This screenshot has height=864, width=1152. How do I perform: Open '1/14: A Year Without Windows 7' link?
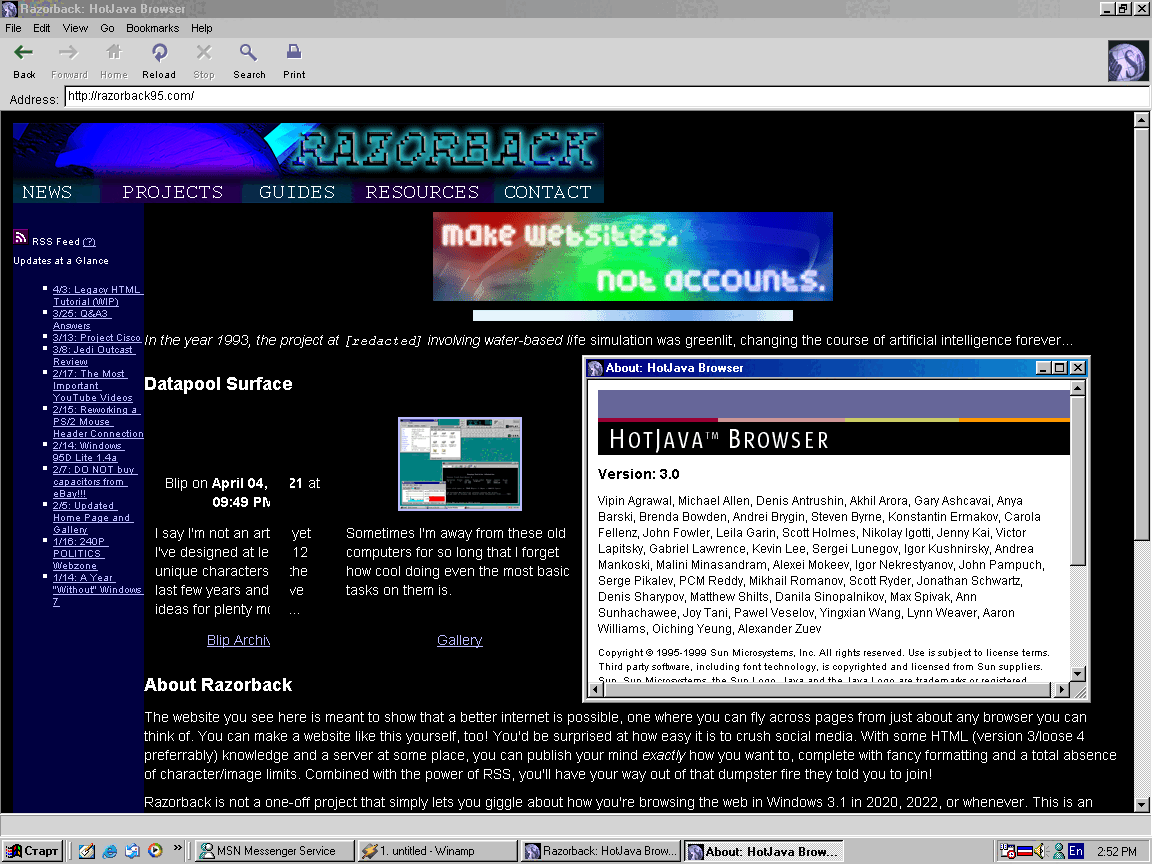click(x=97, y=589)
